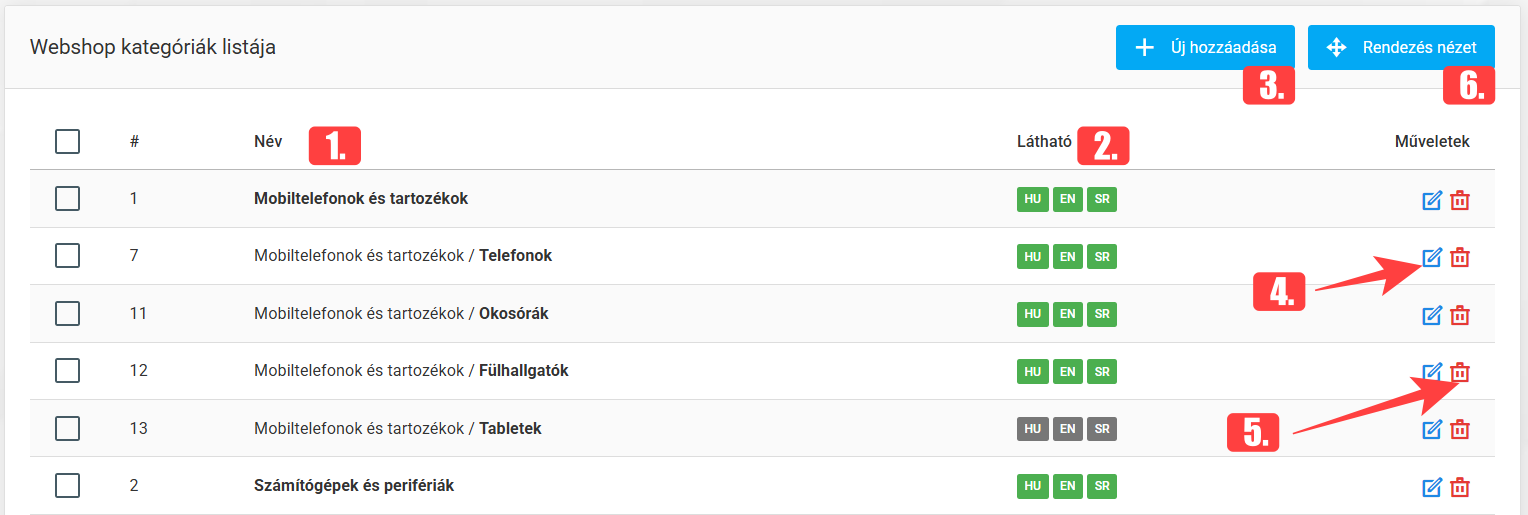The width and height of the screenshot is (1528, 515).
Task: Delete the Telefonok subcategory via trash icon
Action: (x=1460, y=257)
